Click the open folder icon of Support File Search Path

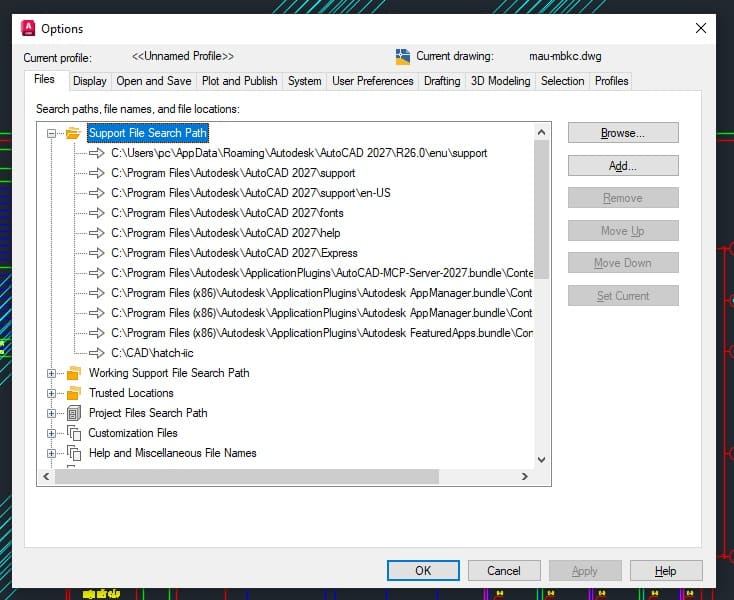[73, 133]
